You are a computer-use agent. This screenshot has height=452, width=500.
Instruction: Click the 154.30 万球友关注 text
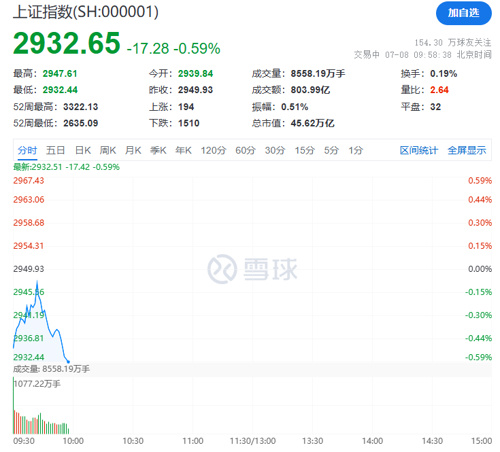pyautogui.click(x=453, y=43)
